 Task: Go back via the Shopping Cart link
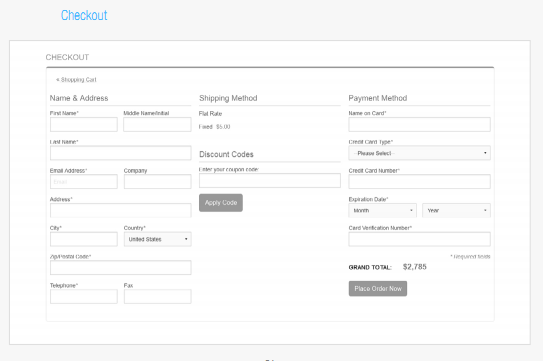pos(77,80)
